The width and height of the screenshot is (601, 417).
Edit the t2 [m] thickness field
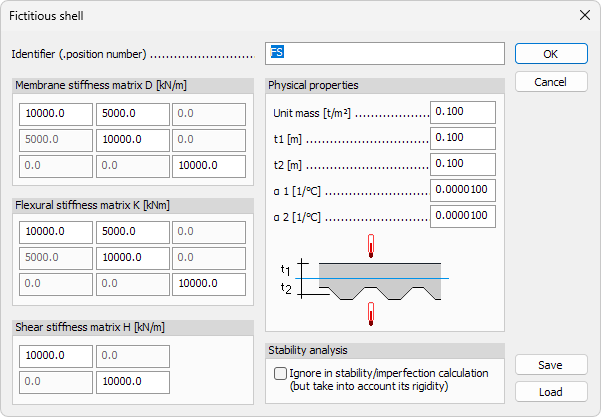[463, 164]
